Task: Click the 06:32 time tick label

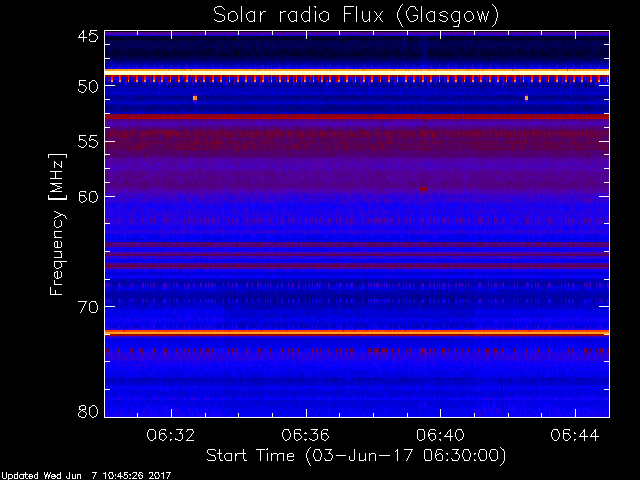Action: [171, 435]
